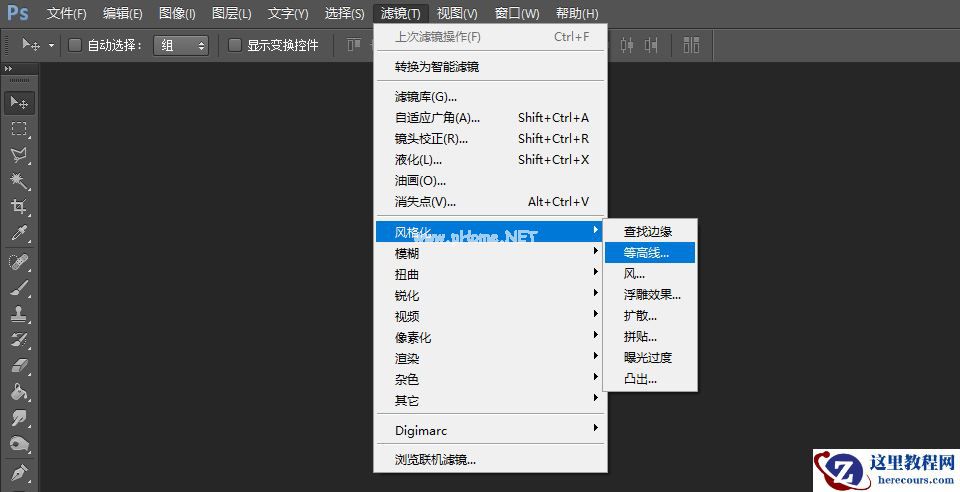
Task: Choose 油画(O)... filter
Action: pyautogui.click(x=490, y=181)
